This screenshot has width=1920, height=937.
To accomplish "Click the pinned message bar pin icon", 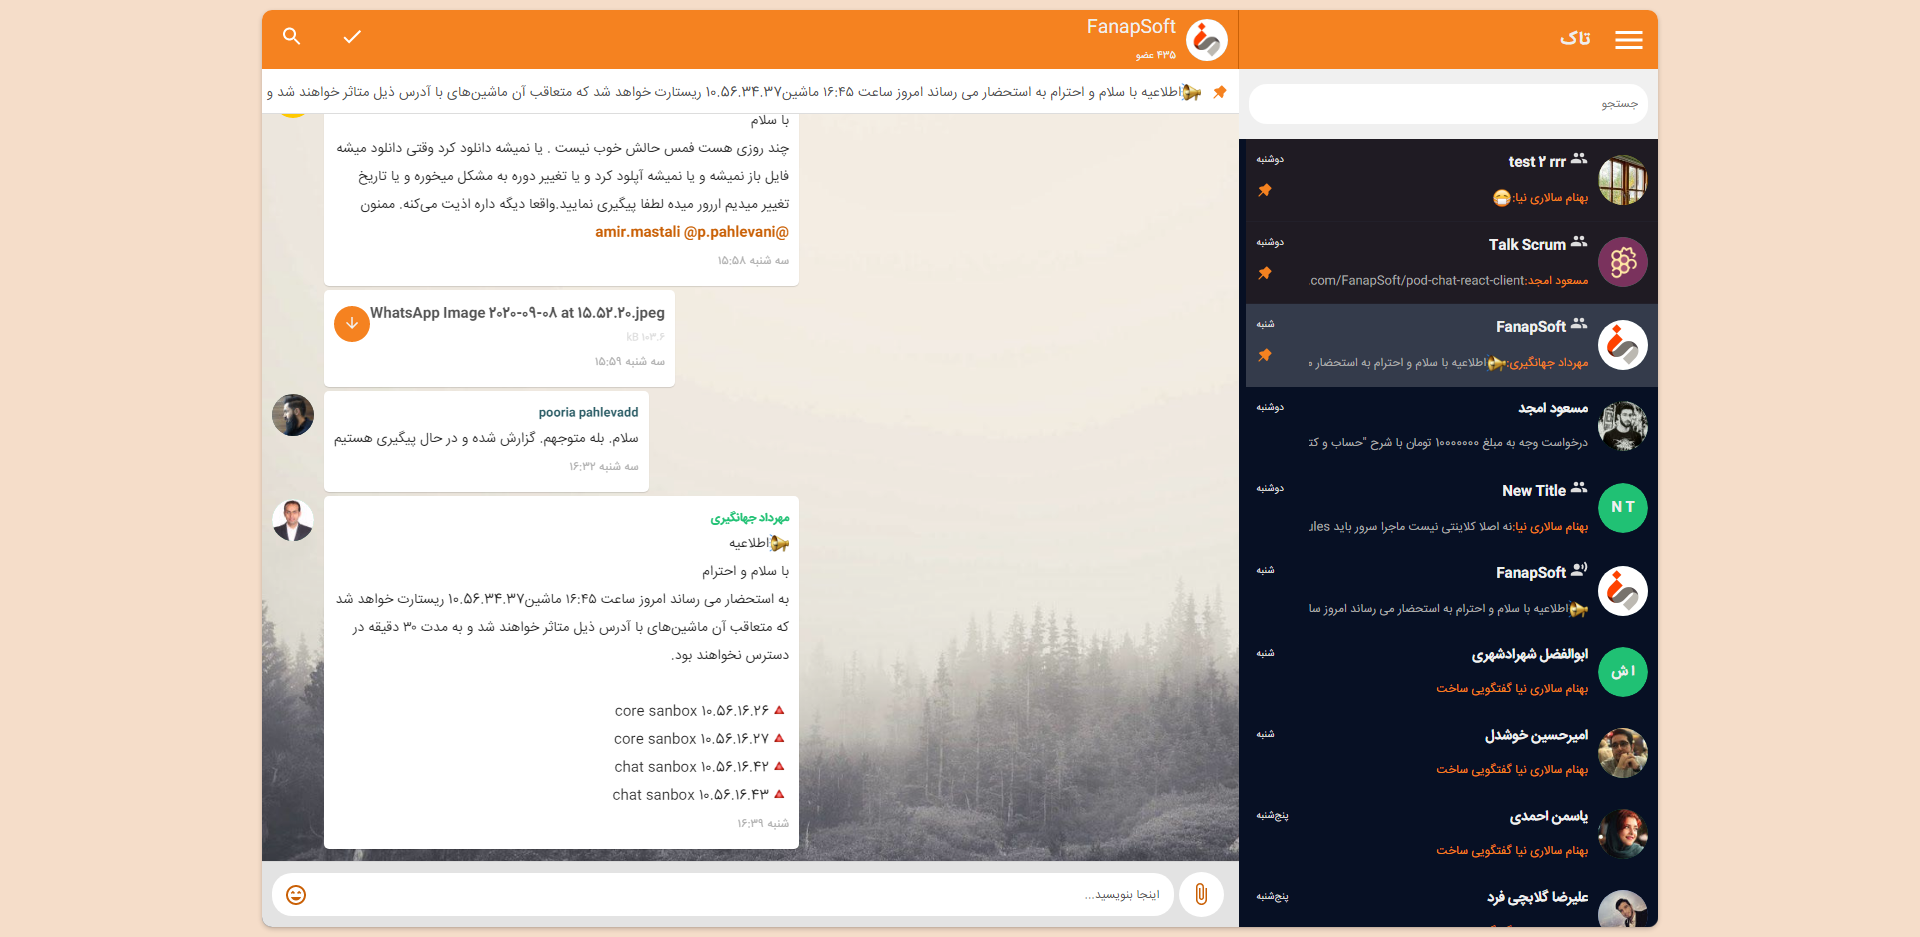I will (1219, 92).
